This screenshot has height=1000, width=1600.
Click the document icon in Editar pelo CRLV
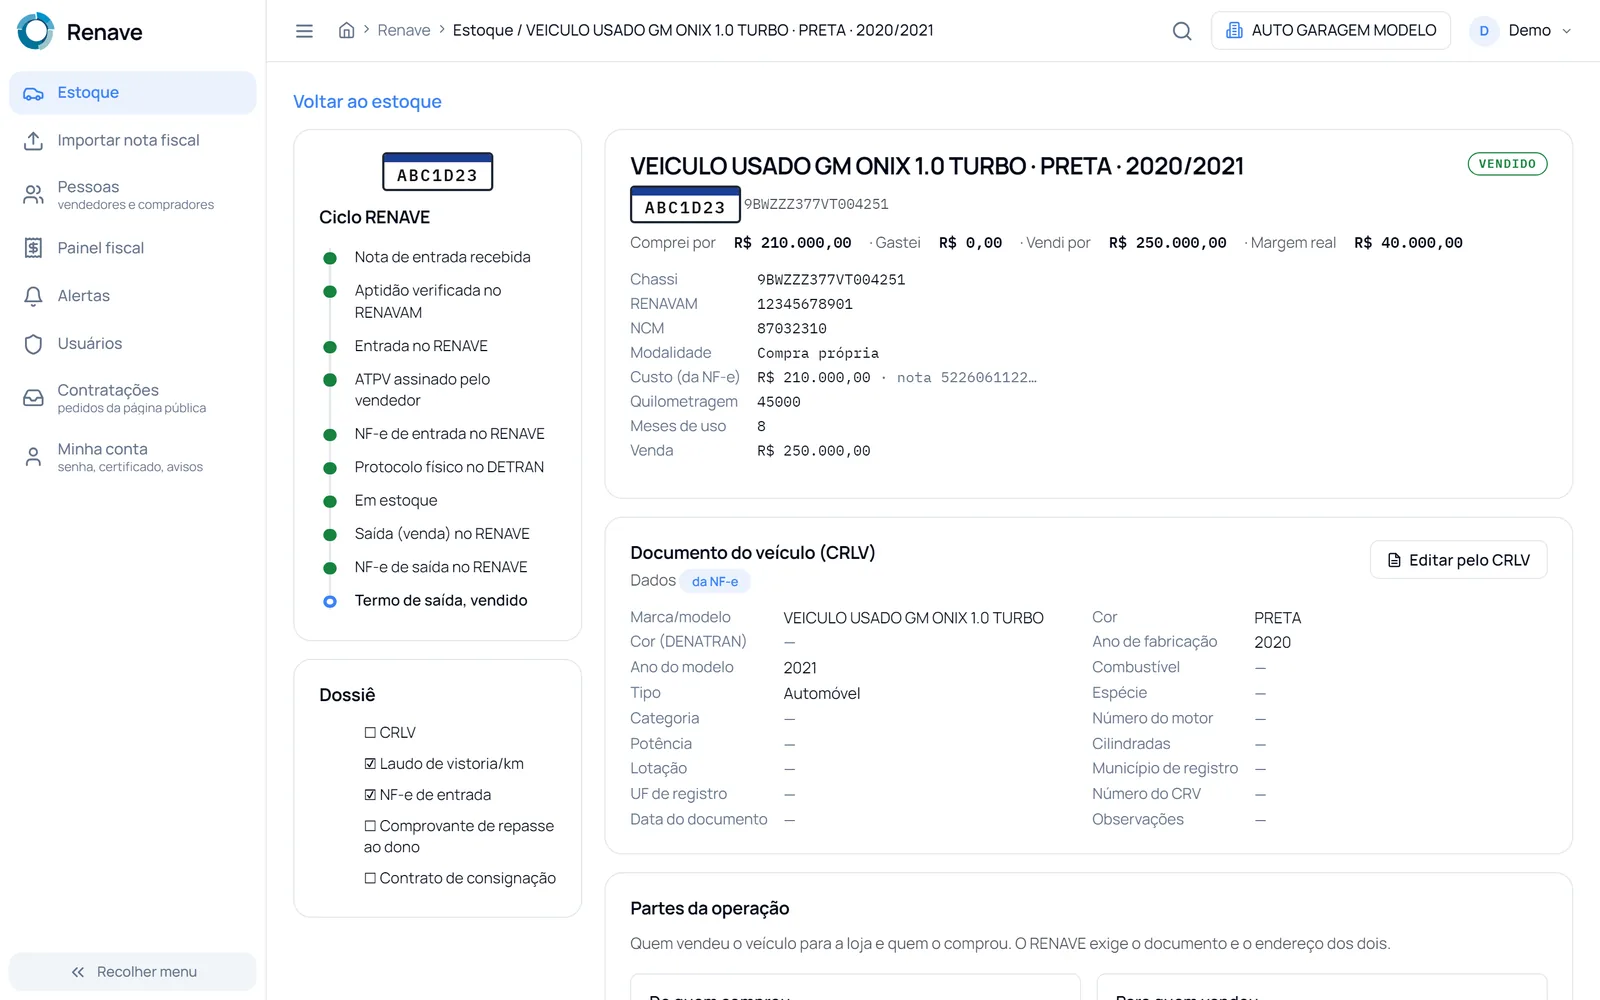[1394, 560]
